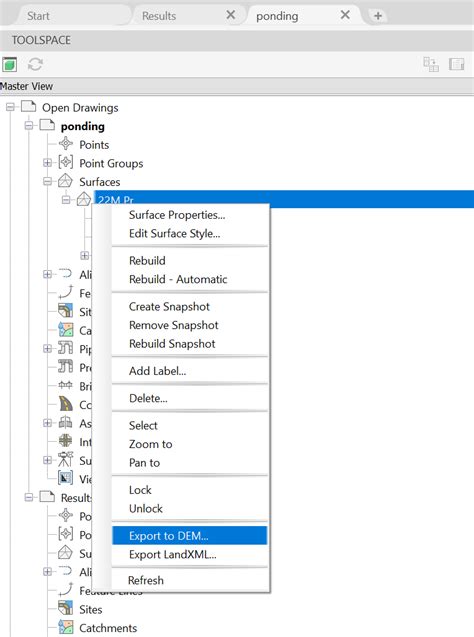
Task: Choose Lock in the context menu
Action: tap(190, 490)
